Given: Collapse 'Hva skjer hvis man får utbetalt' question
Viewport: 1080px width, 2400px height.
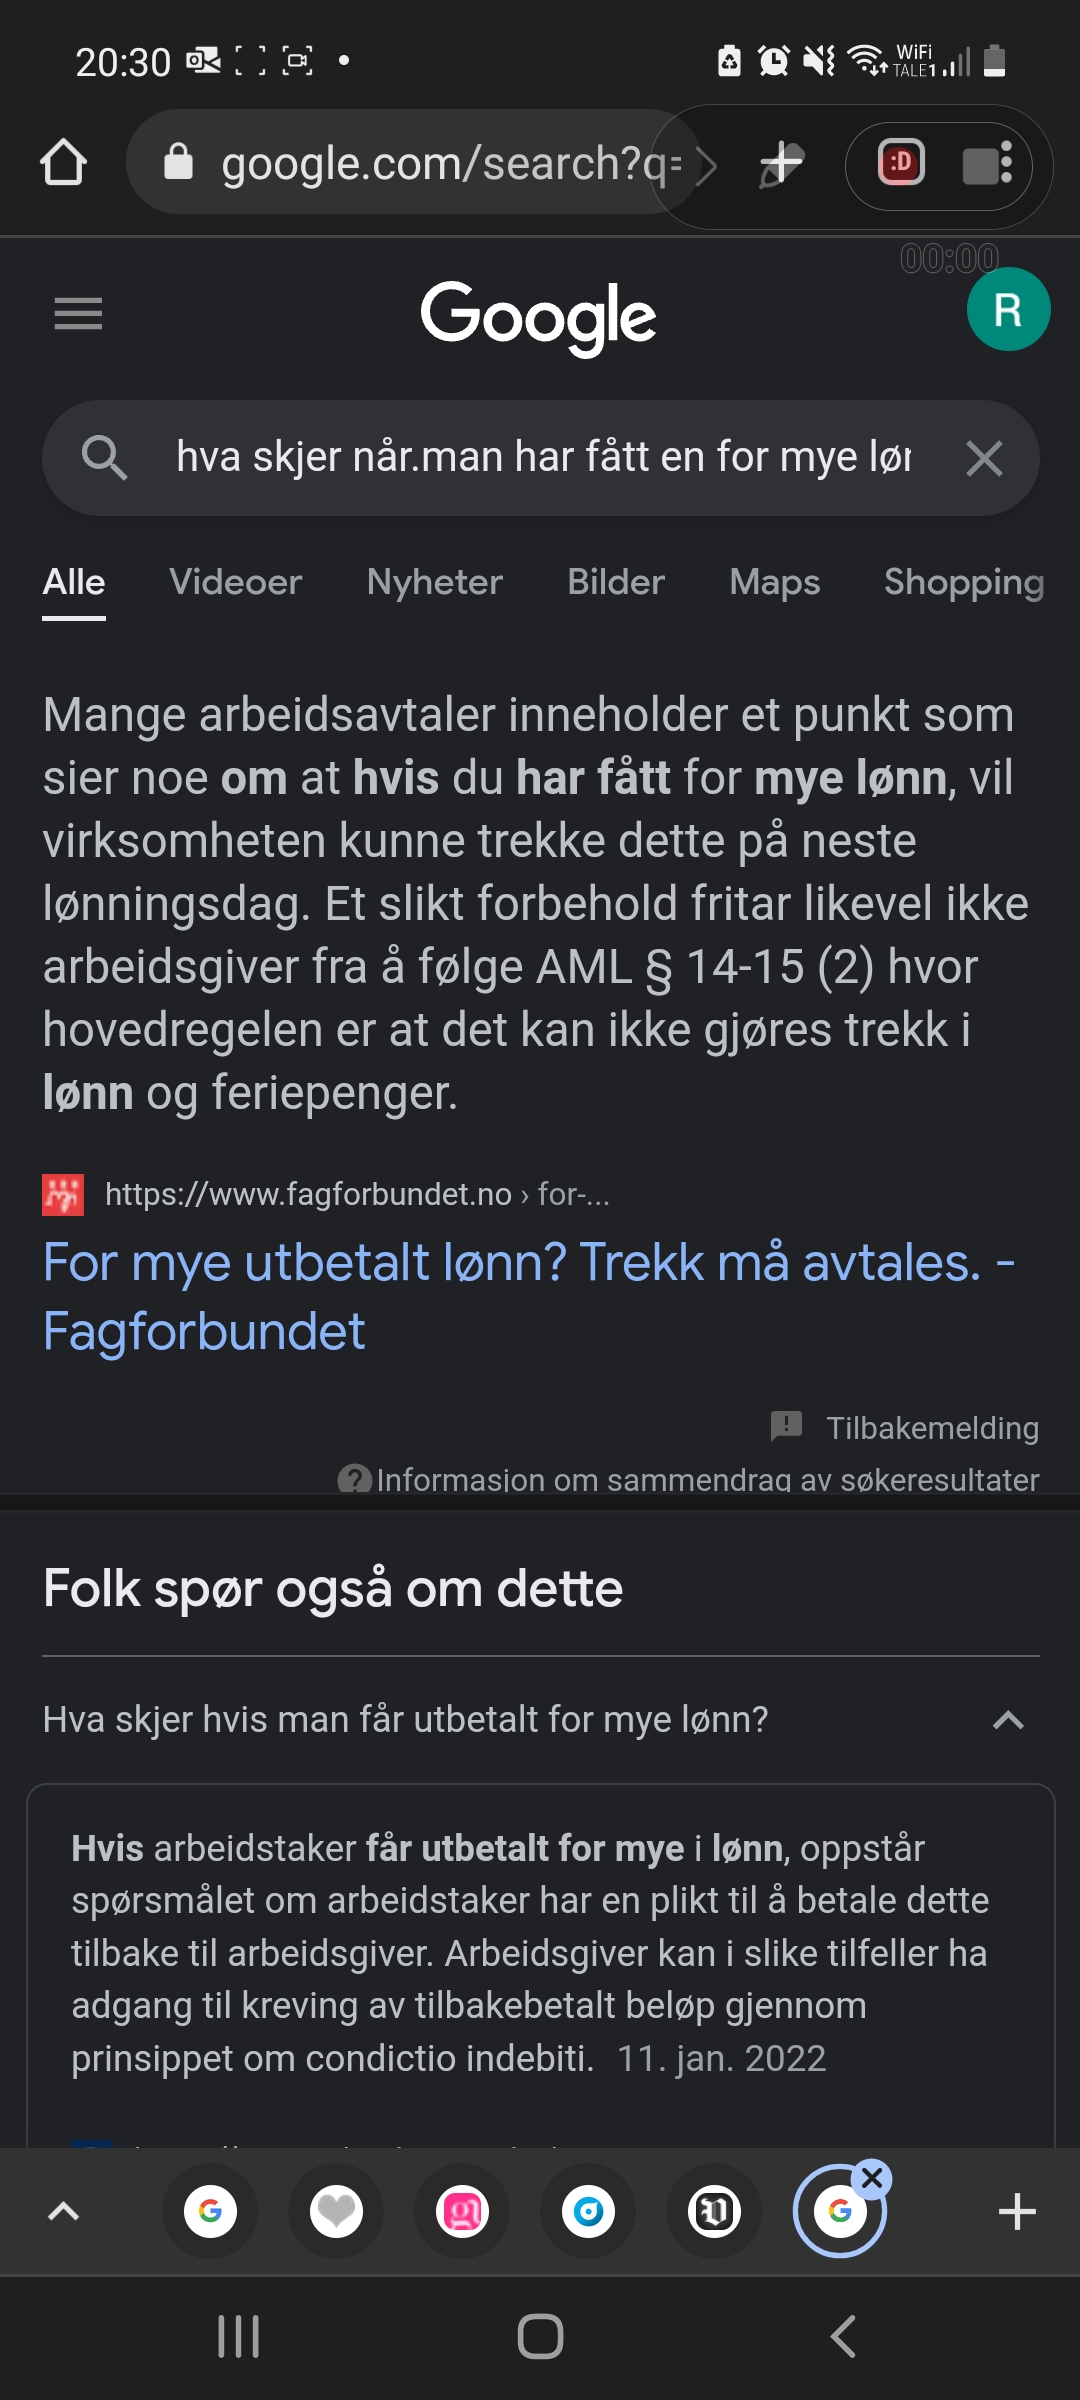Looking at the screenshot, I should [1007, 1720].
